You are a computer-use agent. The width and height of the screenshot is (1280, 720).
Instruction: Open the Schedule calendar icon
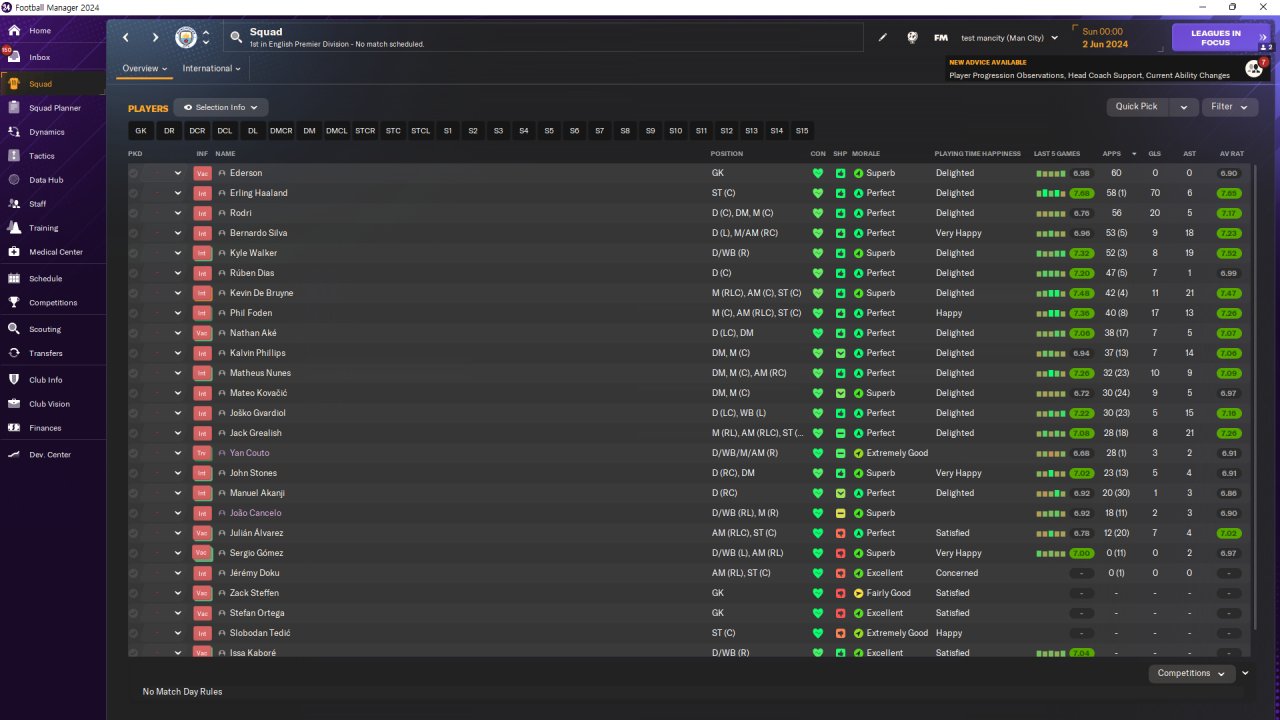pos(14,278)
